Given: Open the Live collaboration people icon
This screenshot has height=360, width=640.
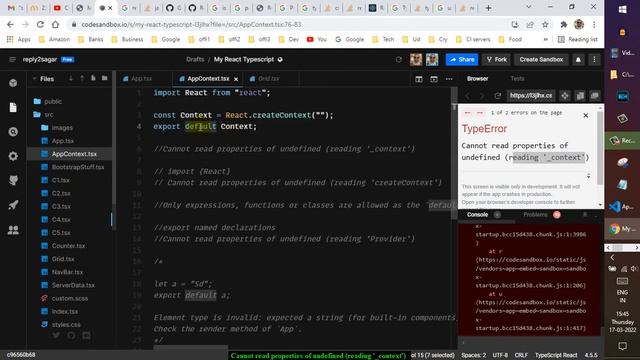Looking at the screenshot, I should tap(13, 230).
